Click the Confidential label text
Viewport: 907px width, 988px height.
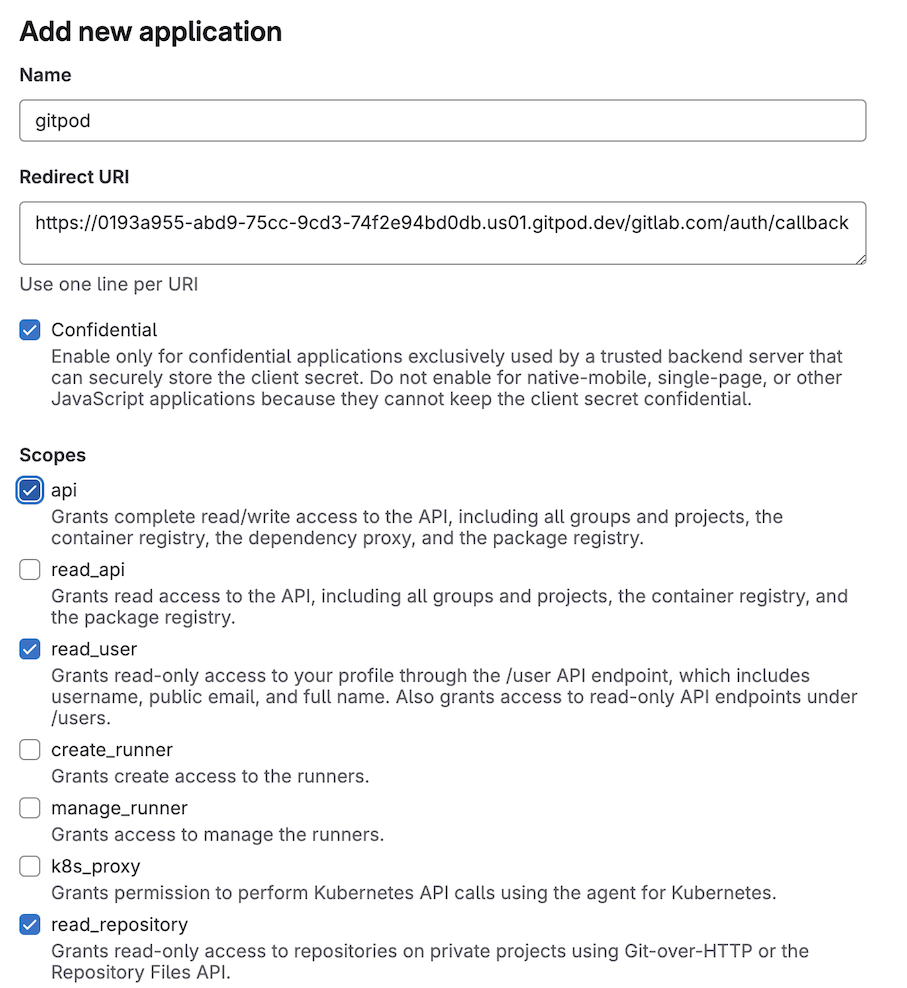coord(104,330)
